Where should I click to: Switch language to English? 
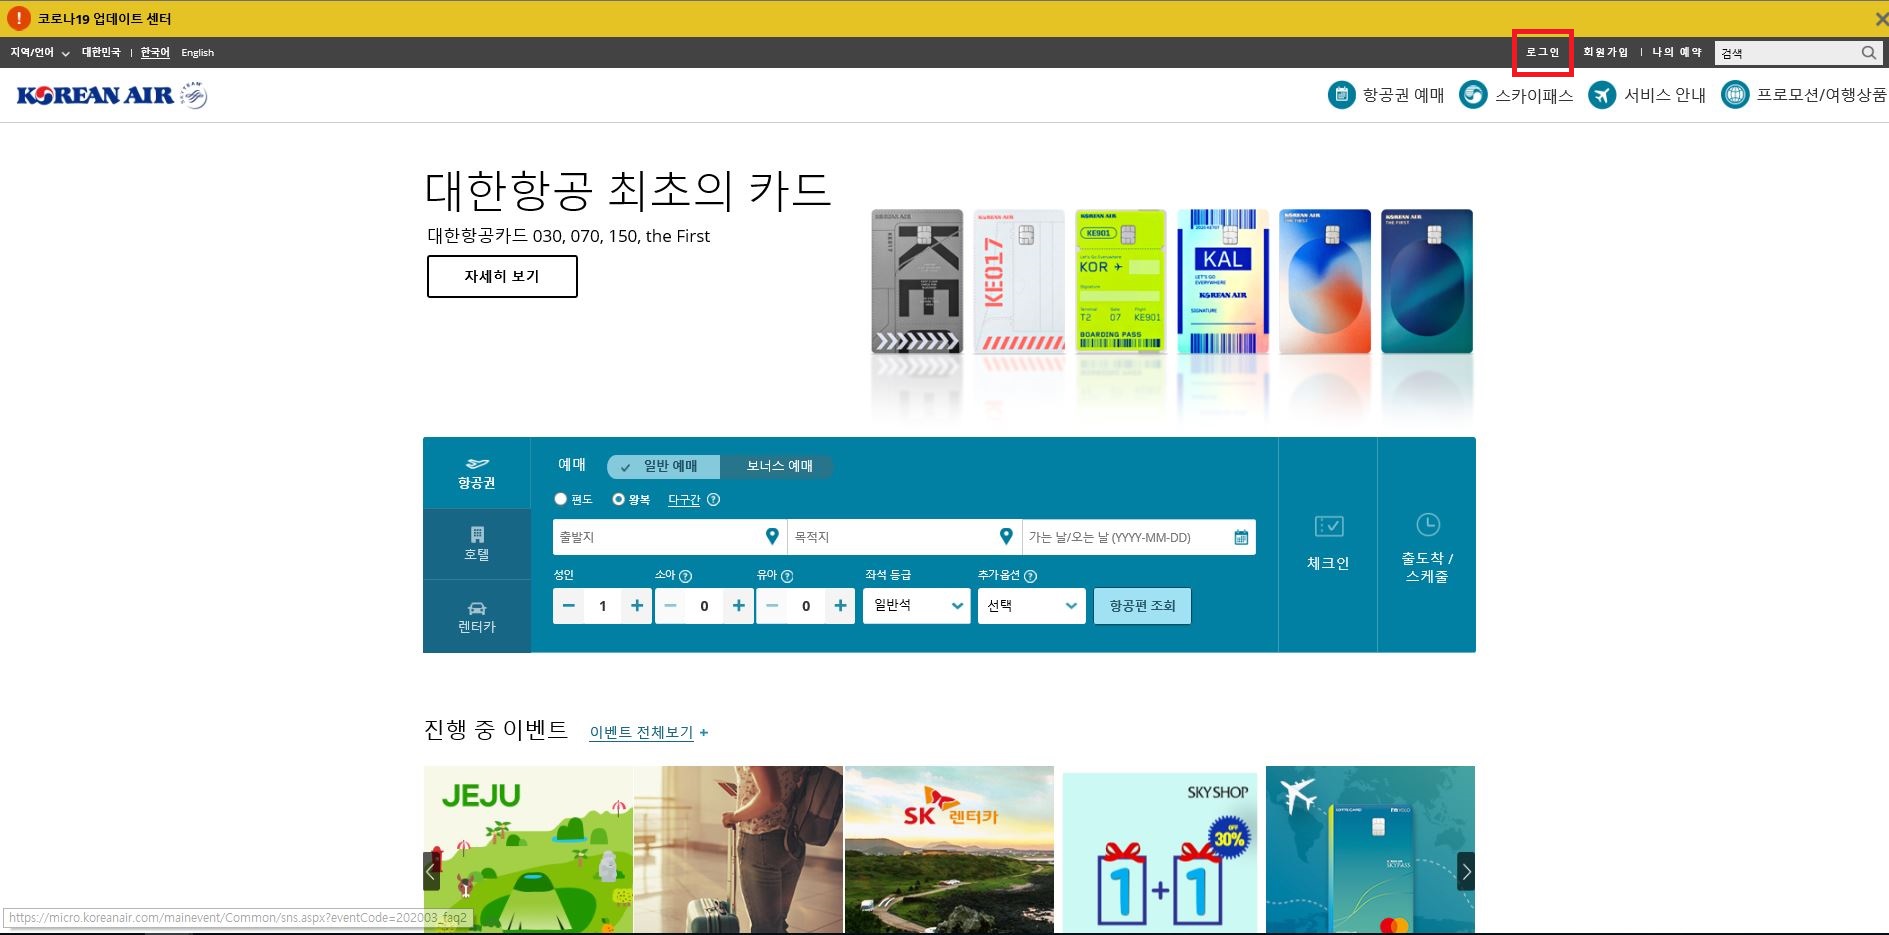[x=198, y=53]
